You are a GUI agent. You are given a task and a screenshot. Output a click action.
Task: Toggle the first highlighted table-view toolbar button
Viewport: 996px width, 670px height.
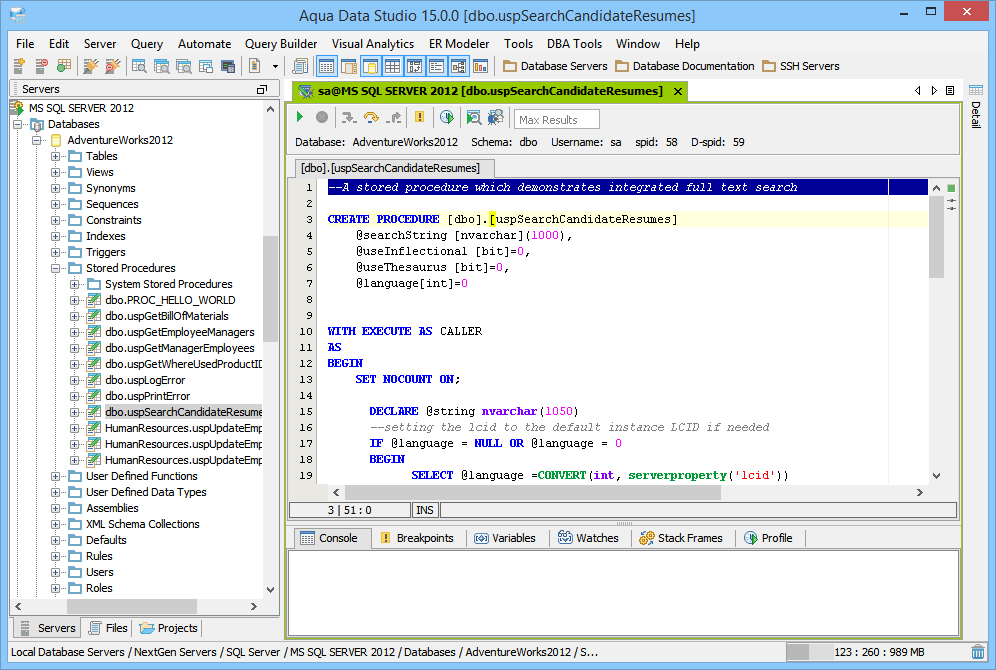click(326, 66)
